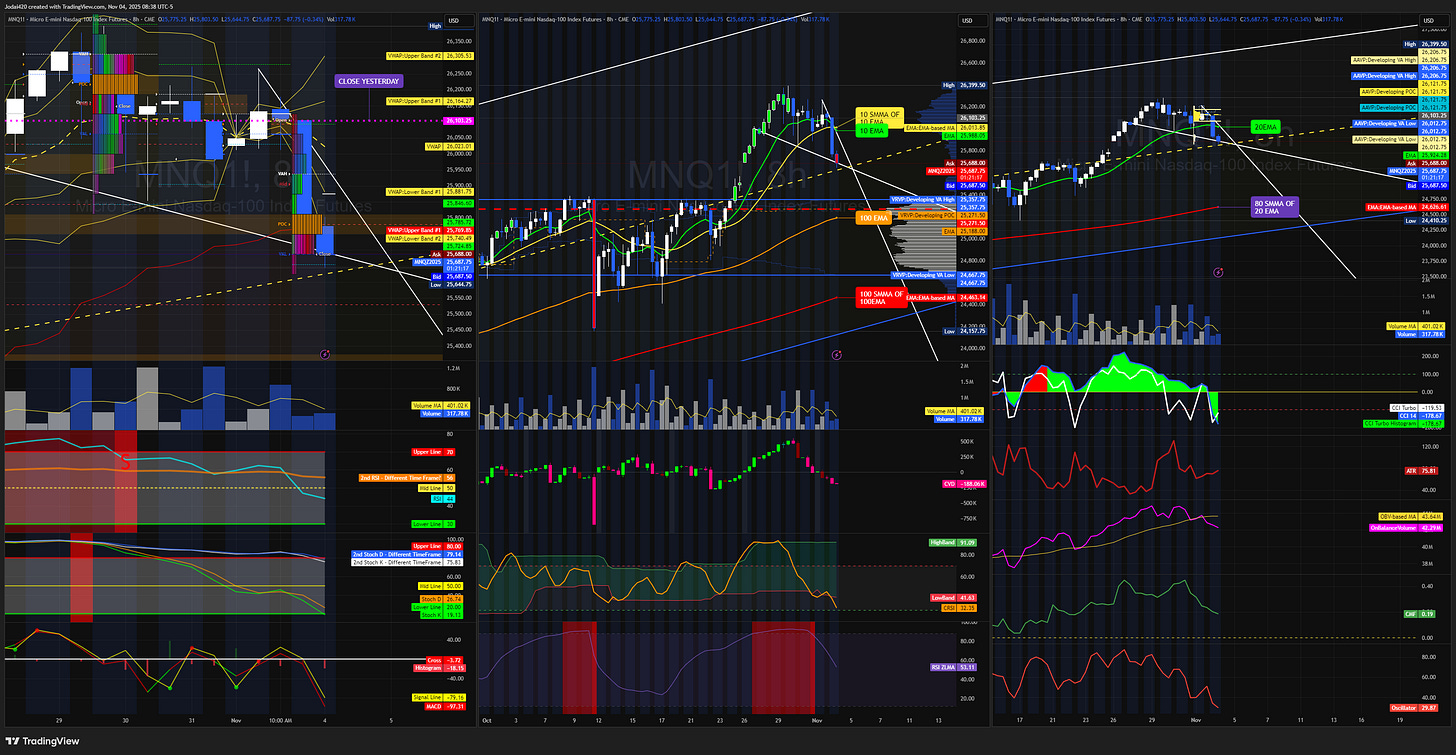Viewport: 1456px width, 755px height.
Task: Toggle the USD unit button on the left chart
Action: [x=452, y=19]
